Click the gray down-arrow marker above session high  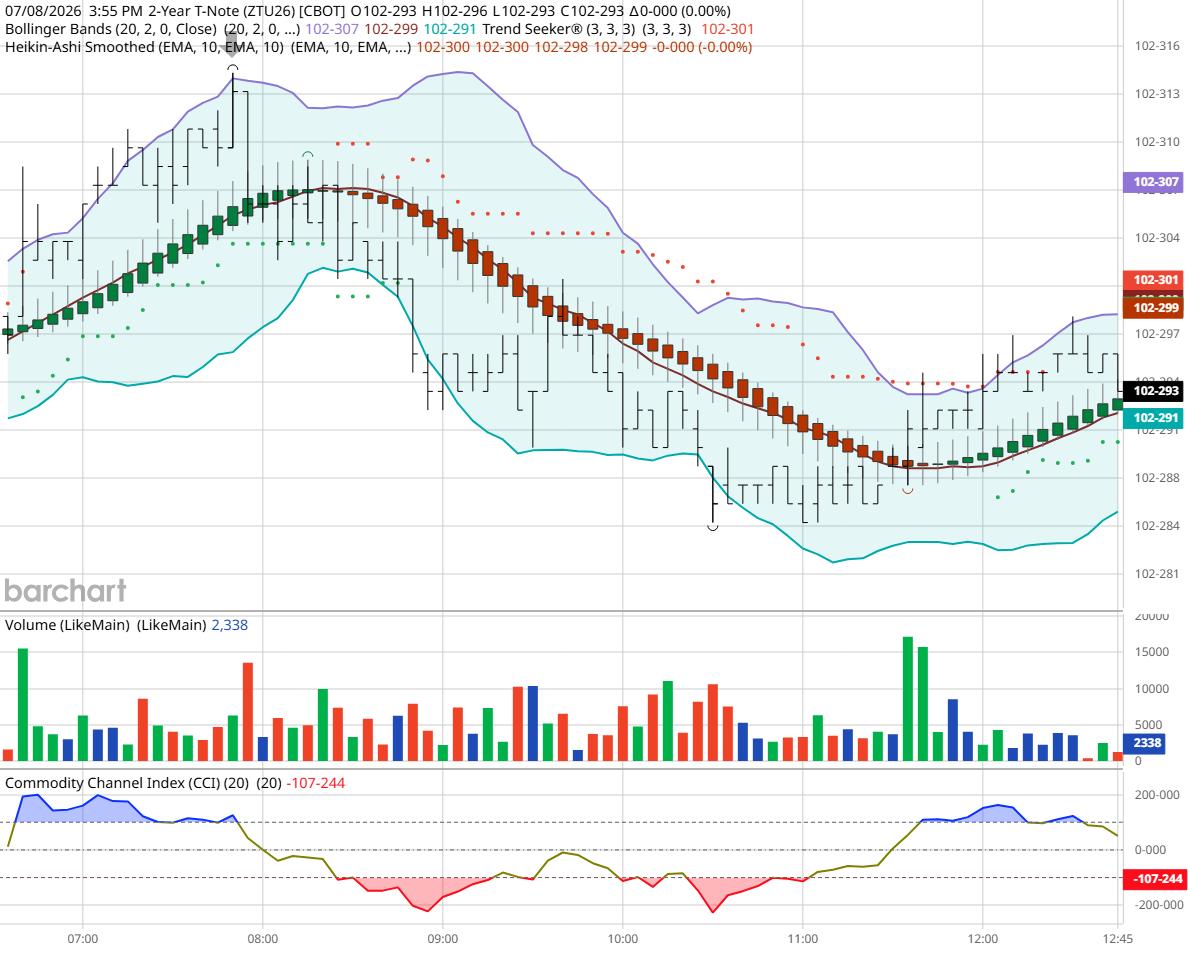233,44
